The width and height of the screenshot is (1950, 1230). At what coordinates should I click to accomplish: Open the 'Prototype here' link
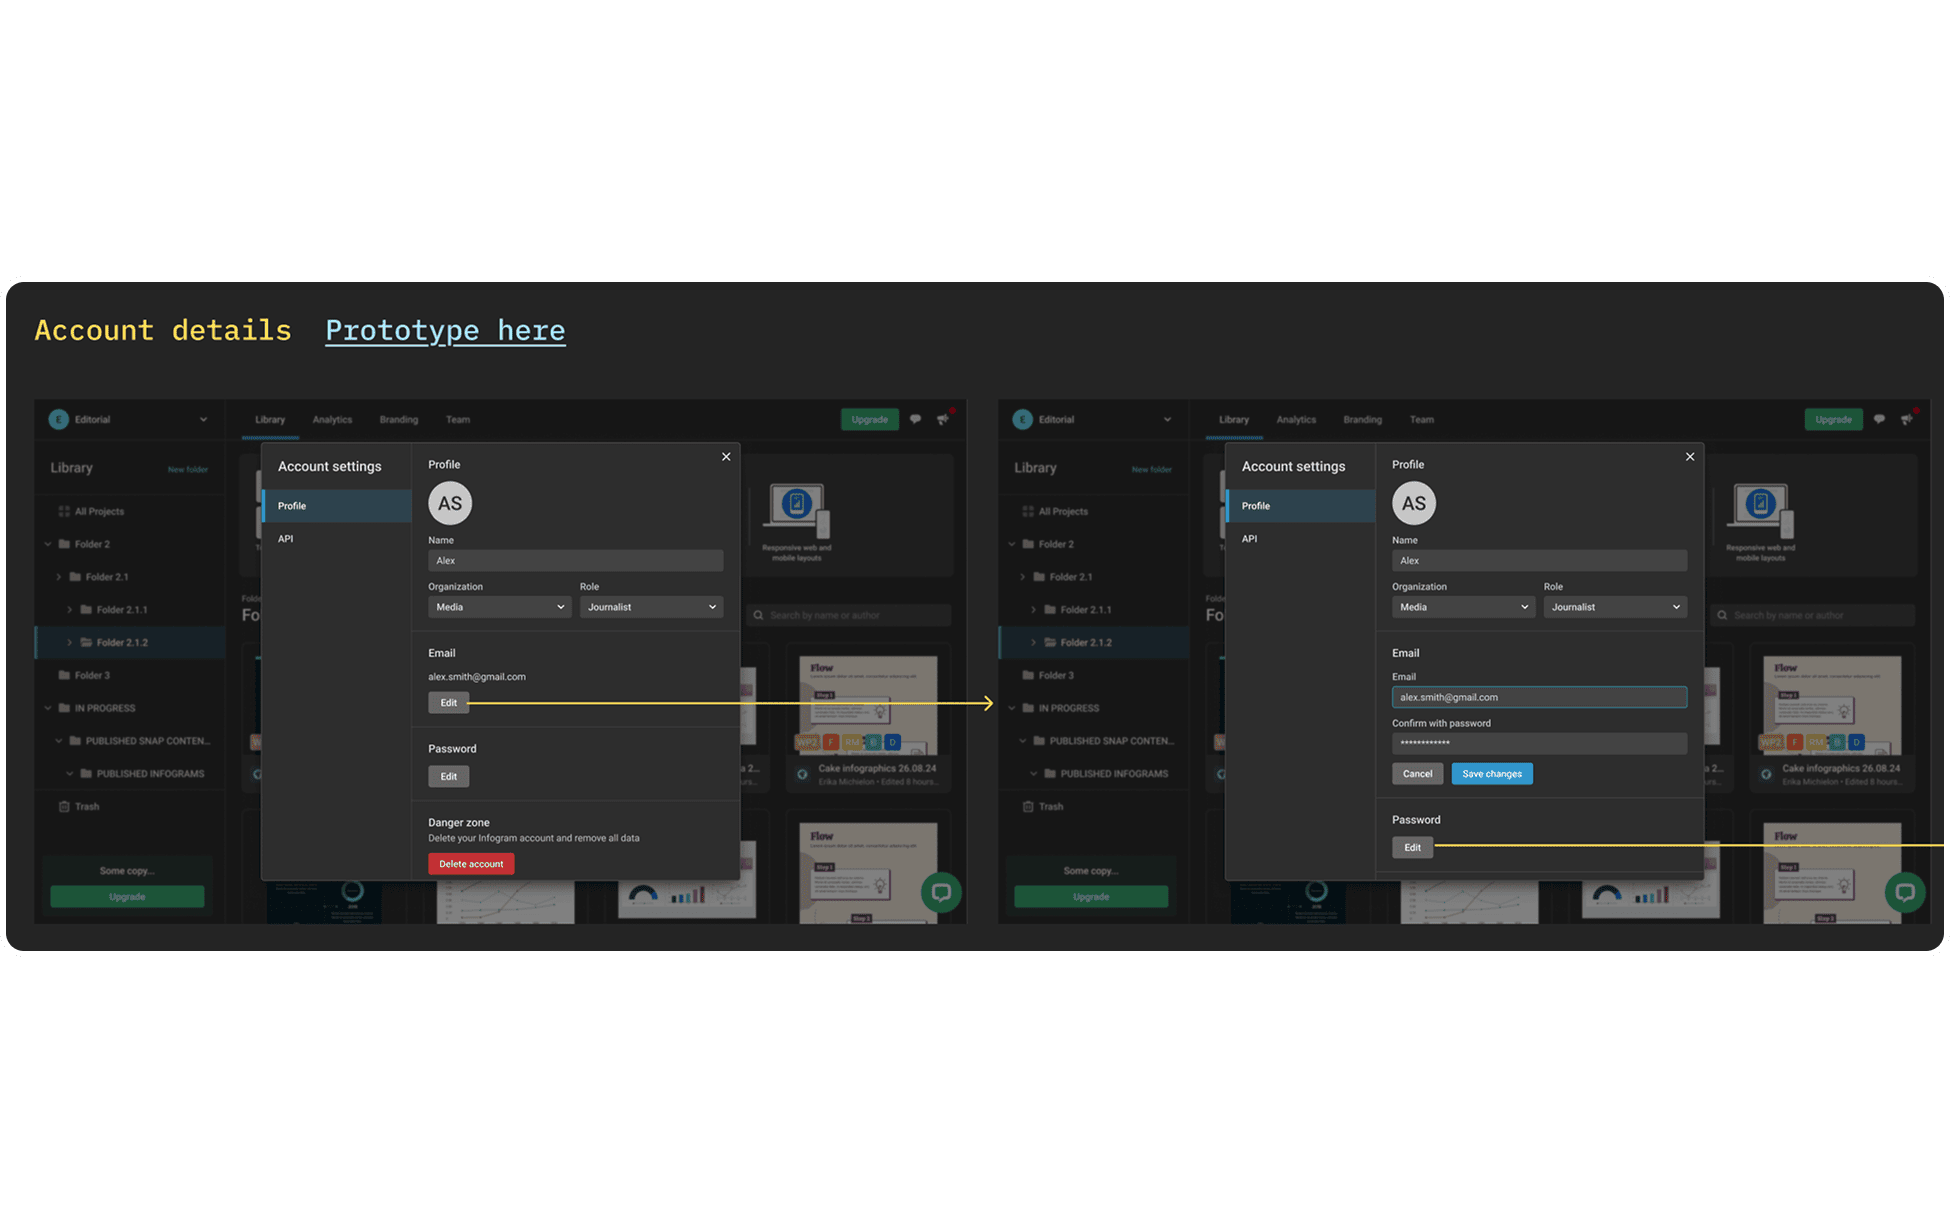(445, 330)
